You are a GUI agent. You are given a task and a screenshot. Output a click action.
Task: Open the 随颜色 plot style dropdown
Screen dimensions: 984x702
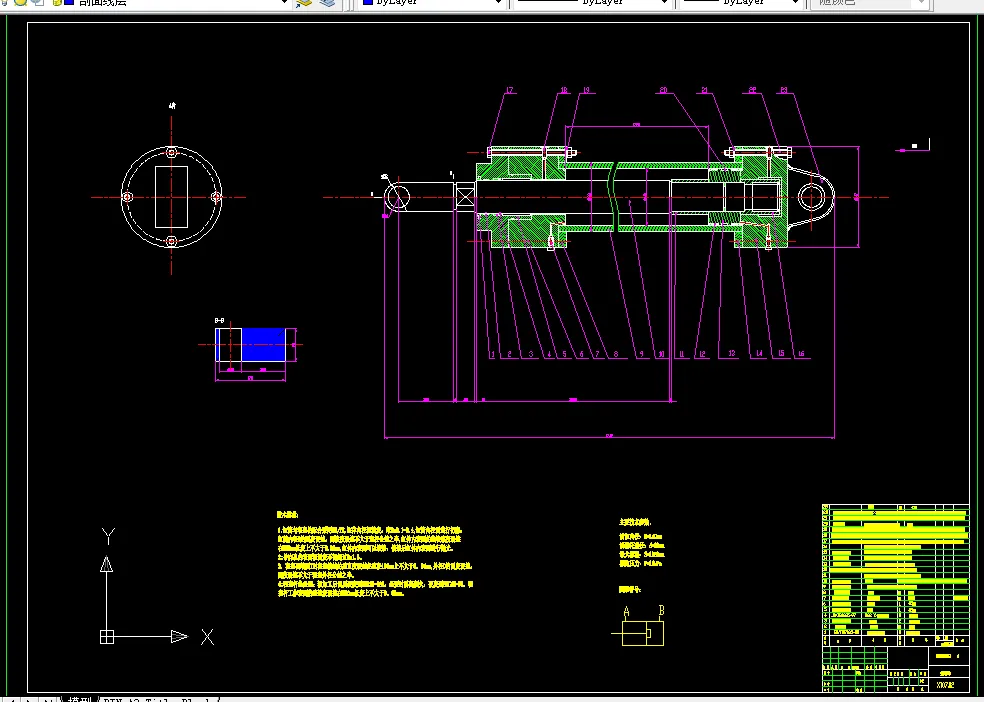(869, 3)
